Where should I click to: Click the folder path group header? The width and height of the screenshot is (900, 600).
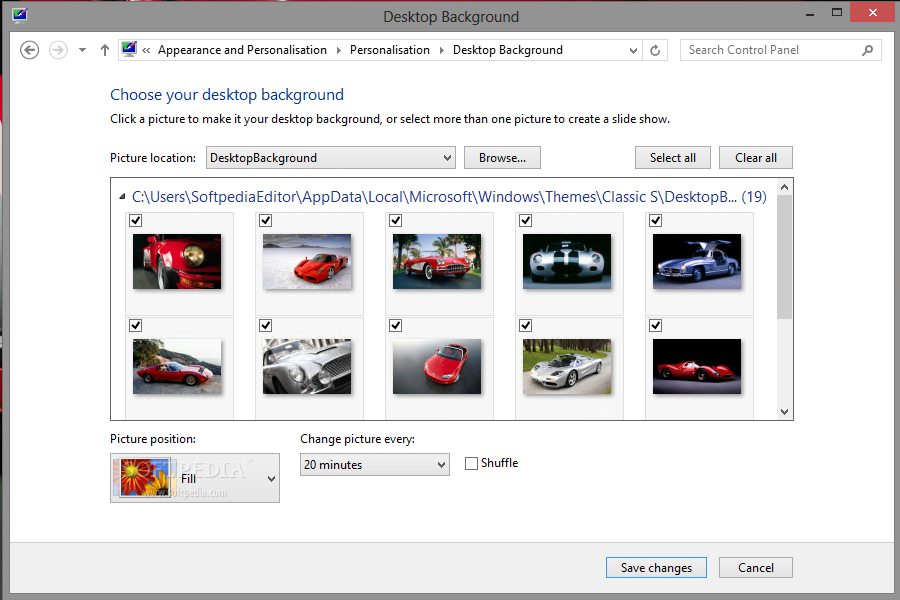pos(449,197)
